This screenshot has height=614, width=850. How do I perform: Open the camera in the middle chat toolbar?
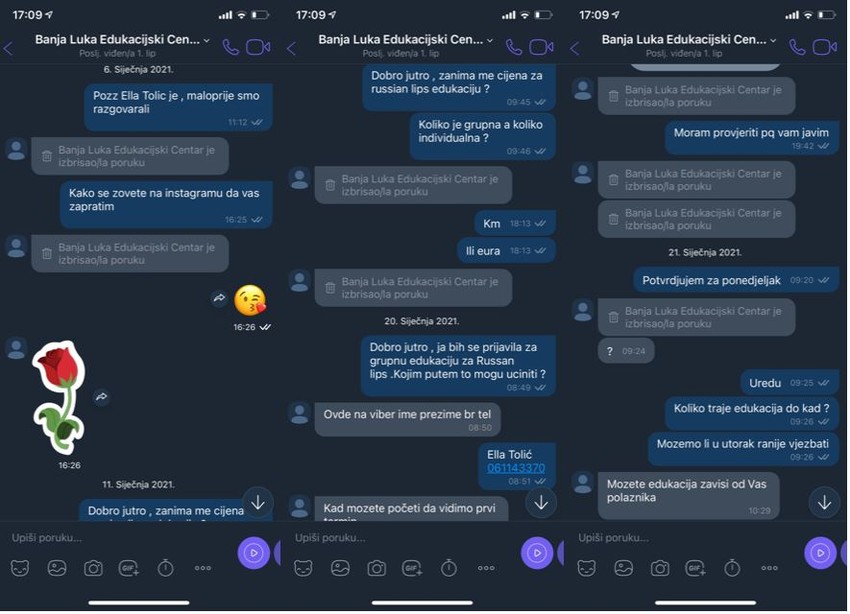[x=376, y=568]
